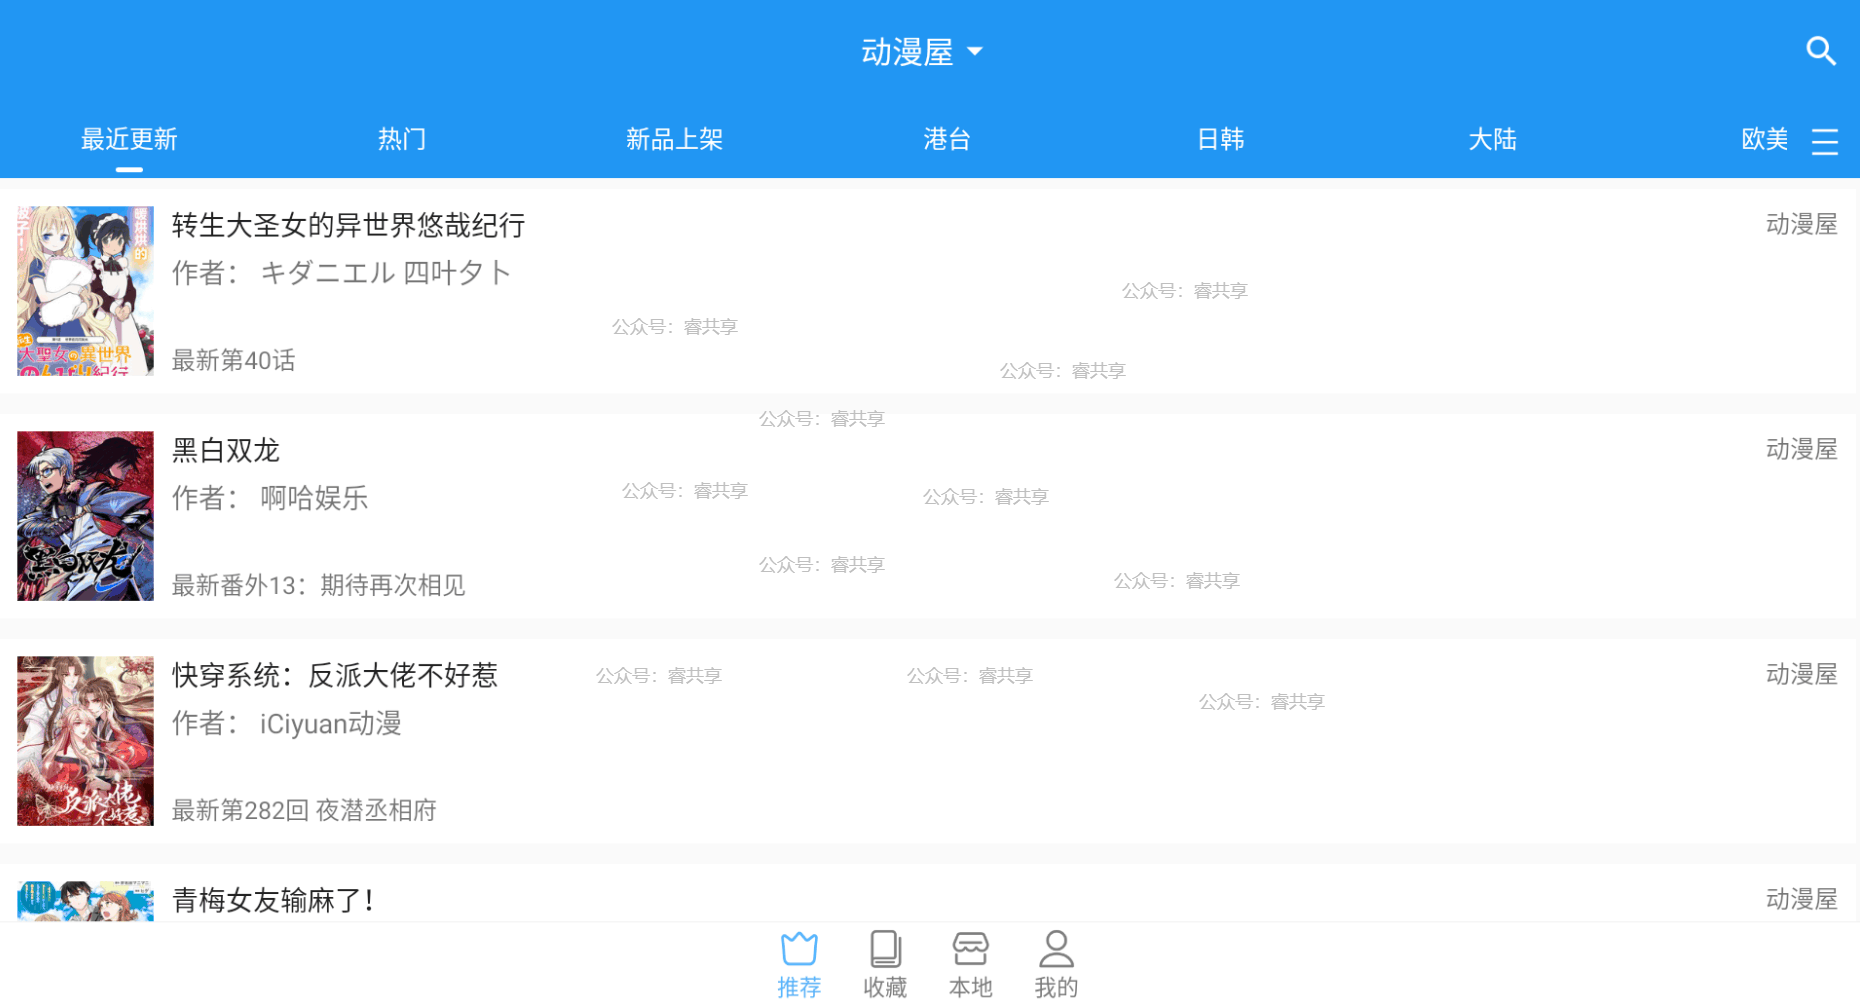
Task: Open latest chapter 最新第282回 夜潜丞相府
Action: pos(304,810)
